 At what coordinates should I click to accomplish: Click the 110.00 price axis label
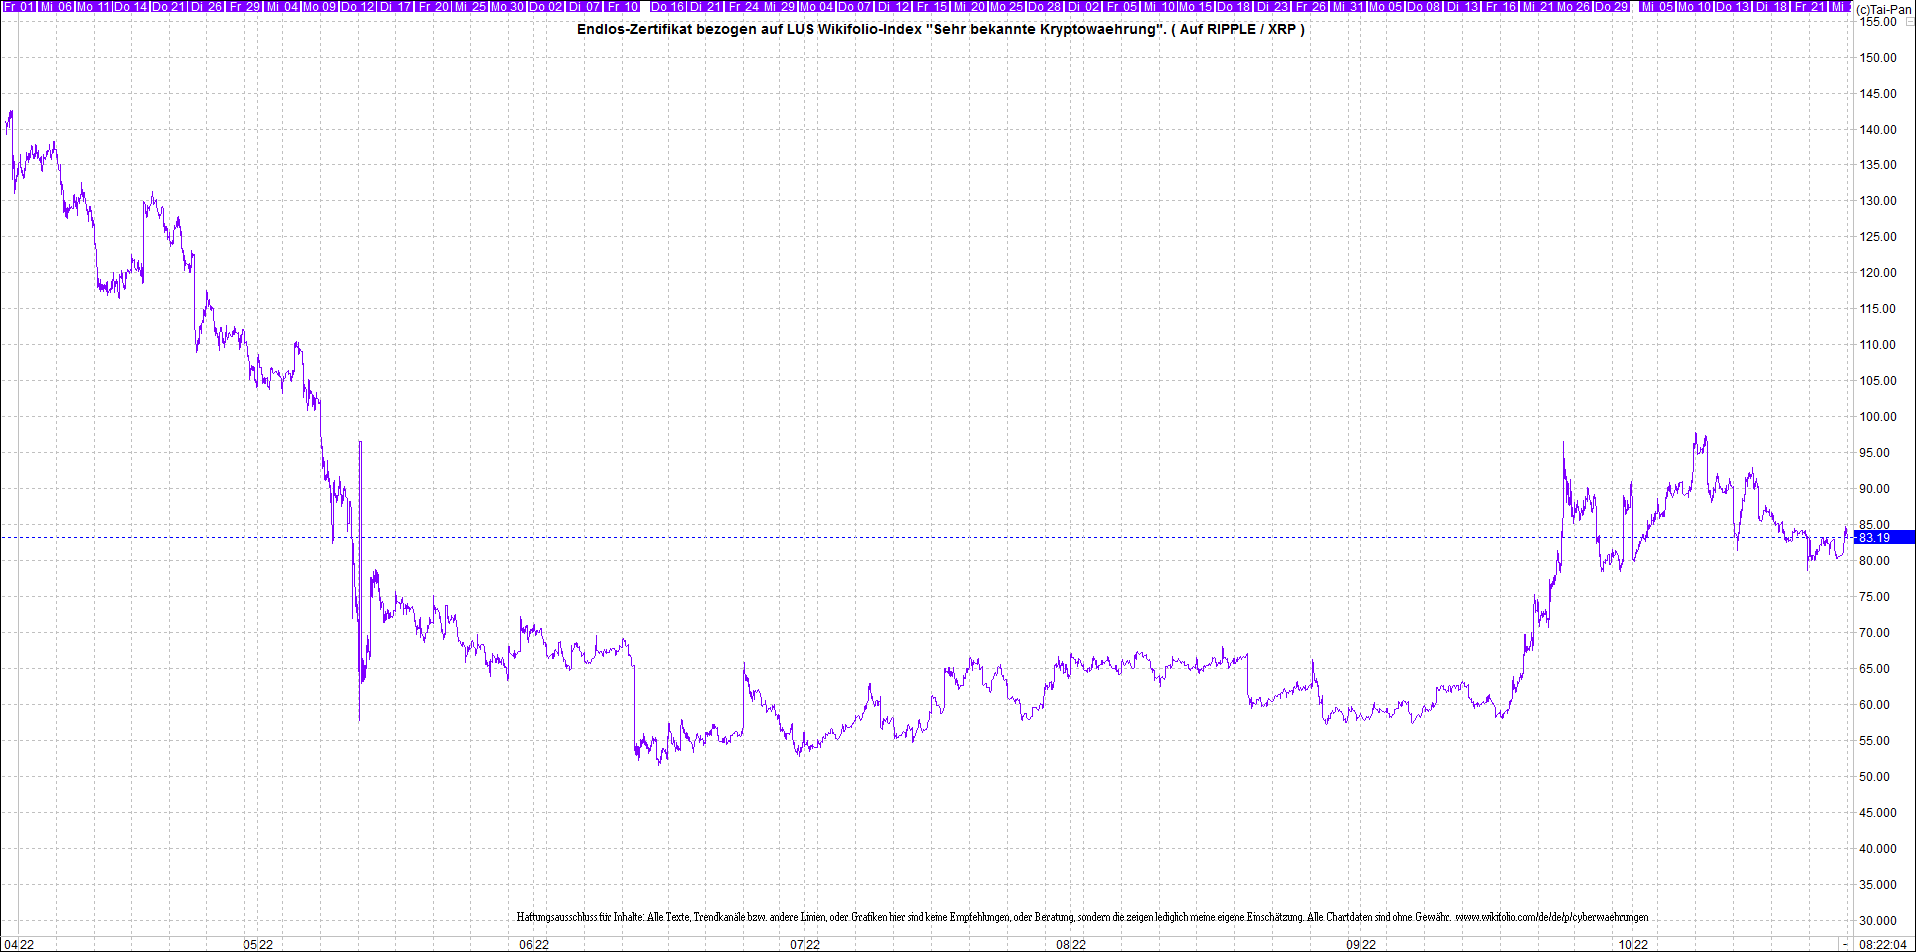pos(1877,345)
